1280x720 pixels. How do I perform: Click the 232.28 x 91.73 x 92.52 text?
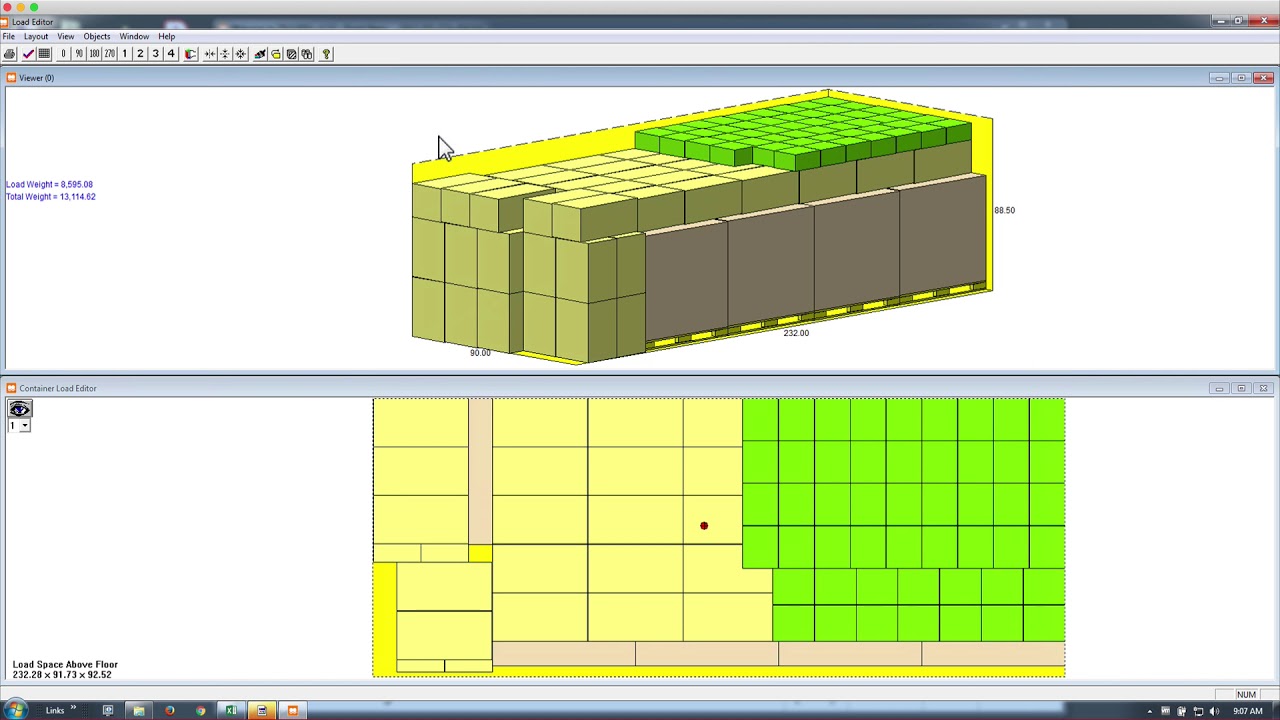pyautogui.click(x=62, y=675)
